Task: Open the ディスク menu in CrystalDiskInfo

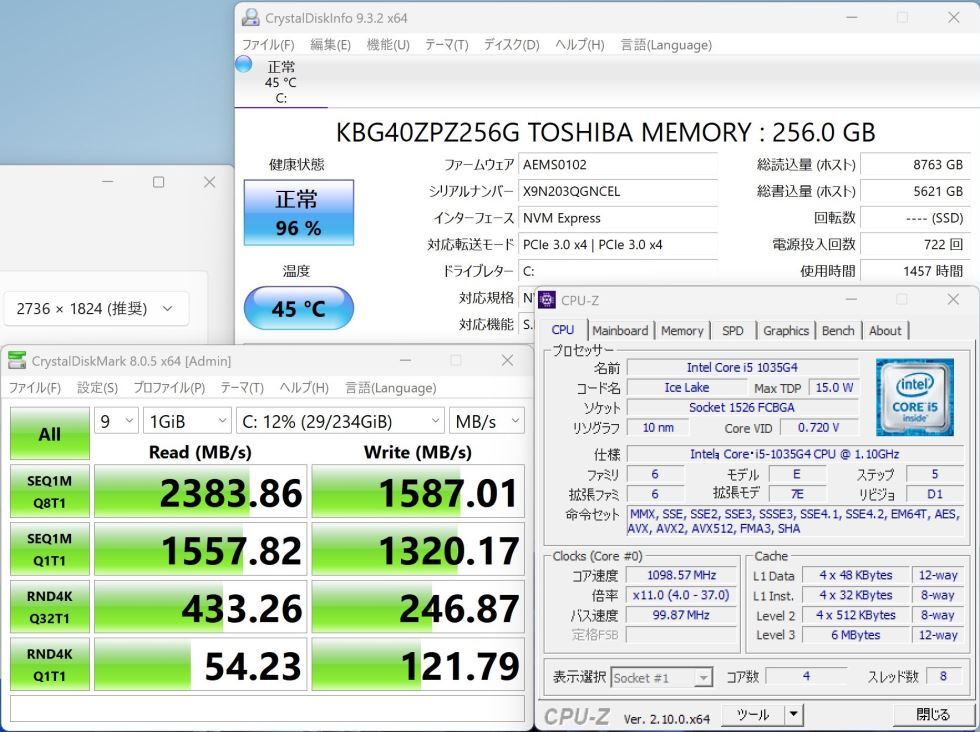Action: 514,45
